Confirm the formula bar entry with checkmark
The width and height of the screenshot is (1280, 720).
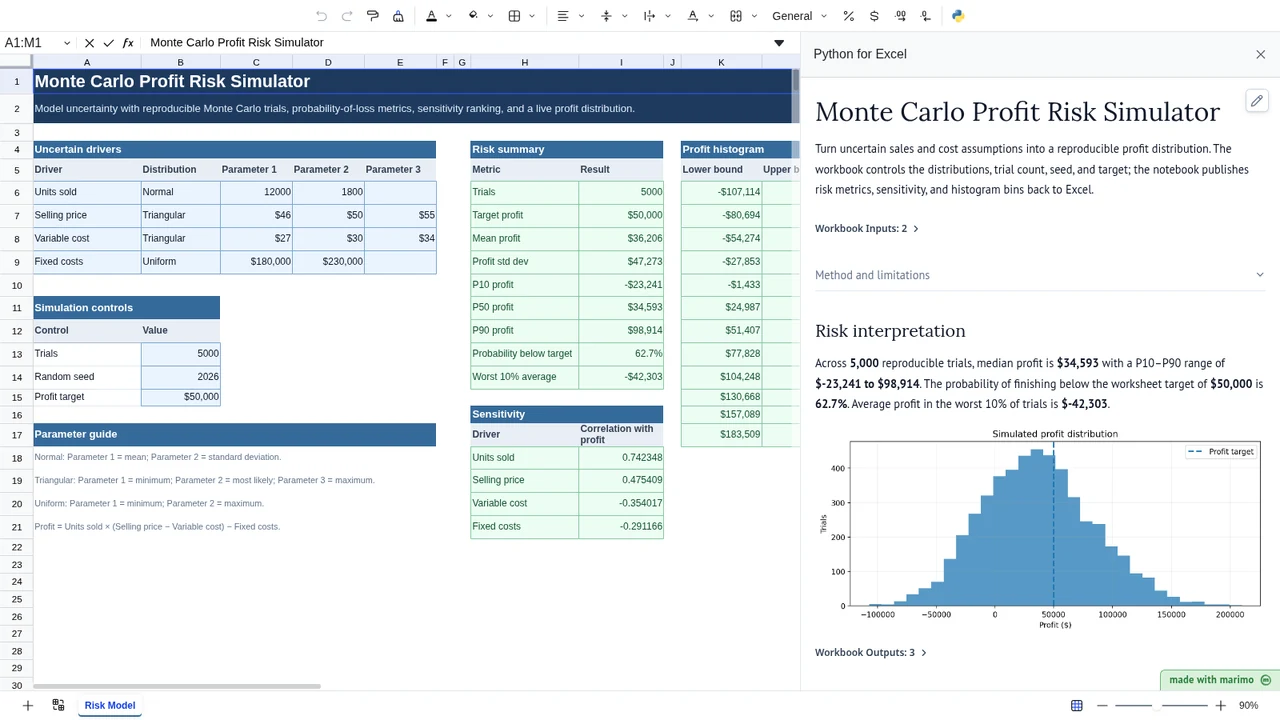pyautogui.click(x=109, y=43)
